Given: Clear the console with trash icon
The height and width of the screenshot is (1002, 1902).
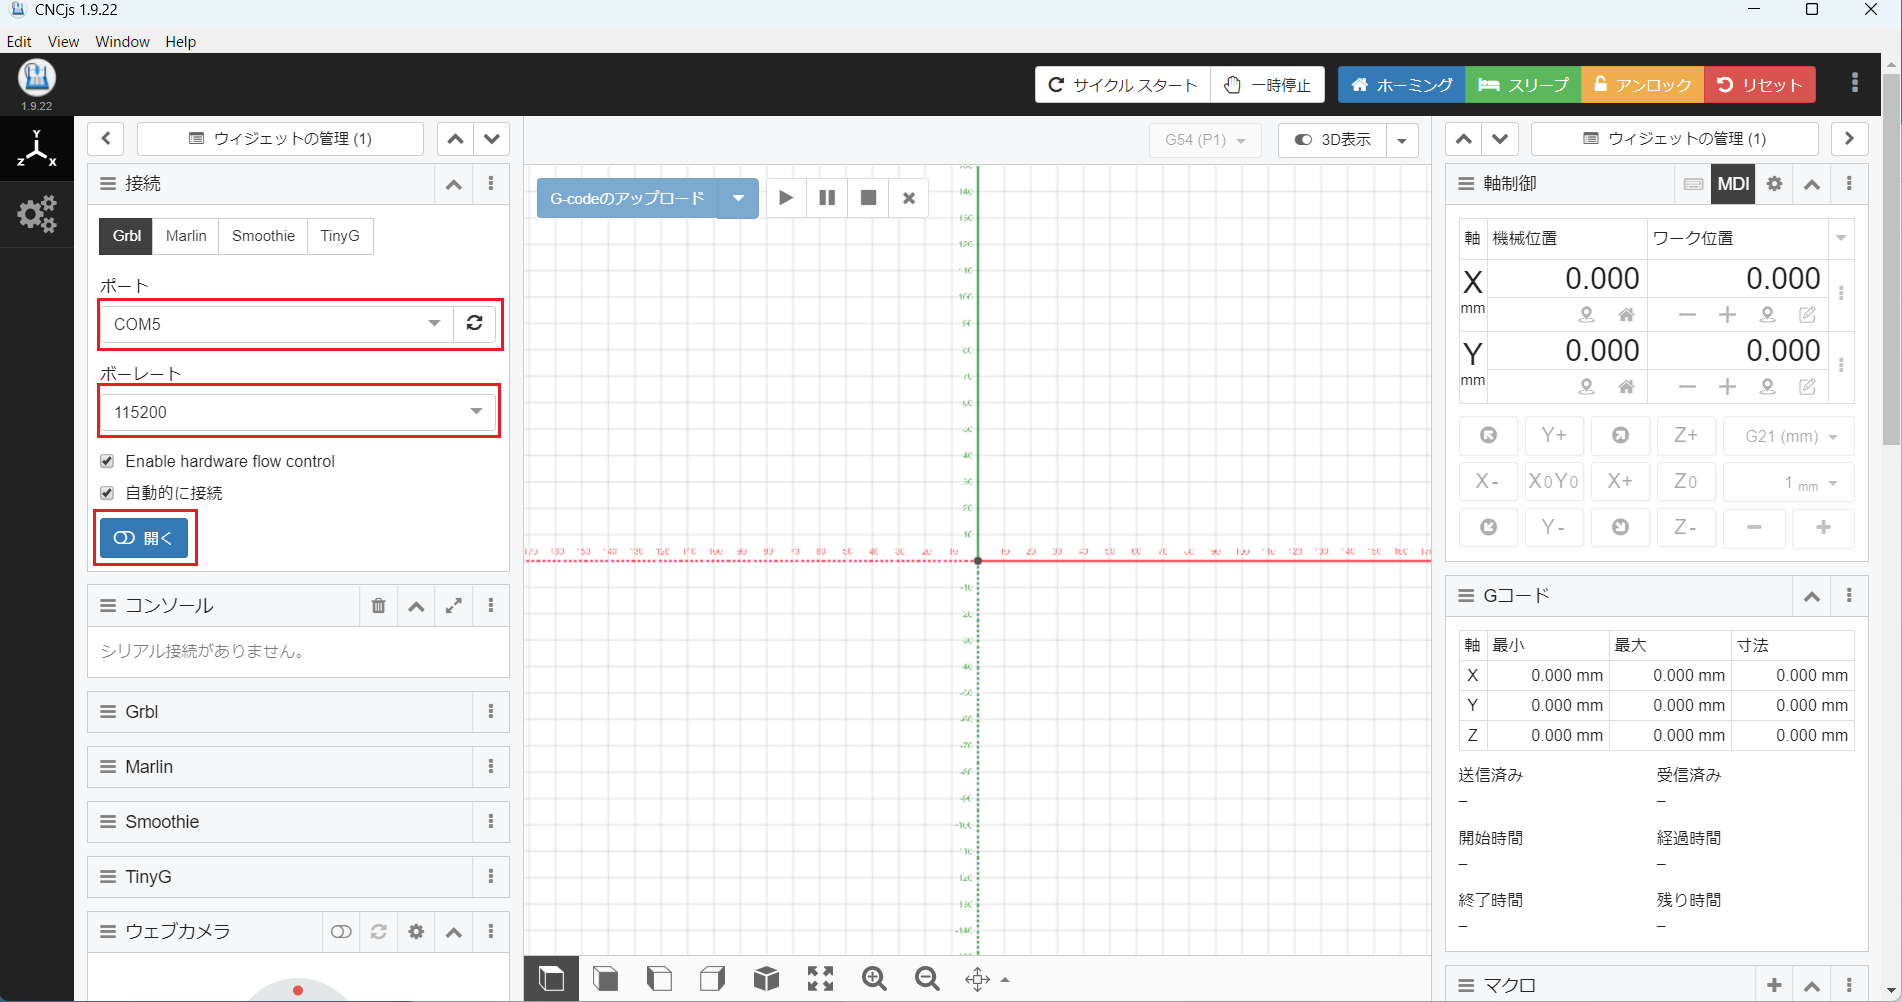Looking at the screenshot, I should coord(378,606).
